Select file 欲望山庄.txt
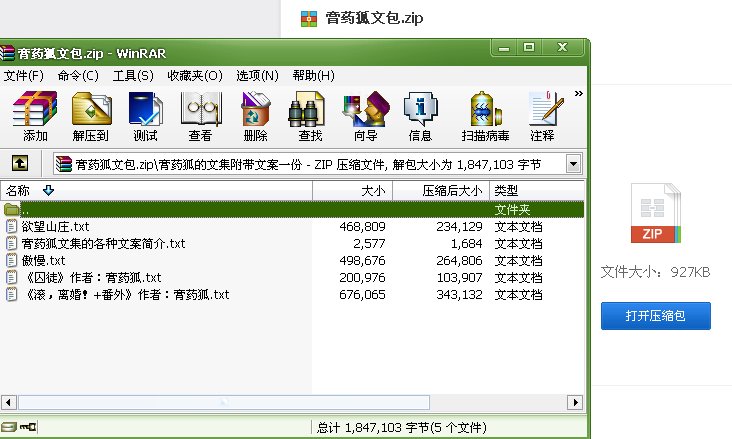This screenshot has width=732, height=439. pos(55,227)
